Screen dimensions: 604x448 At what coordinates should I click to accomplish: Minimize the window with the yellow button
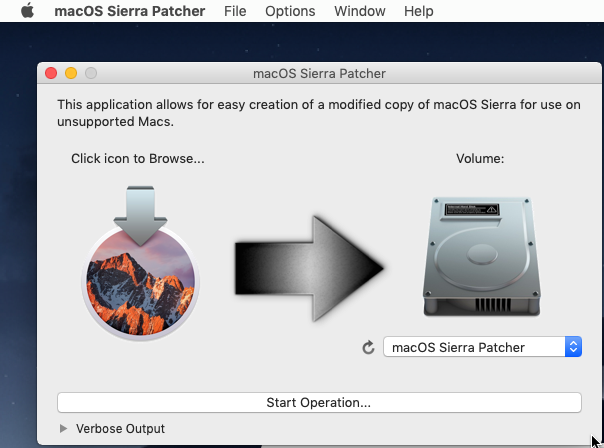pos(71,73)
